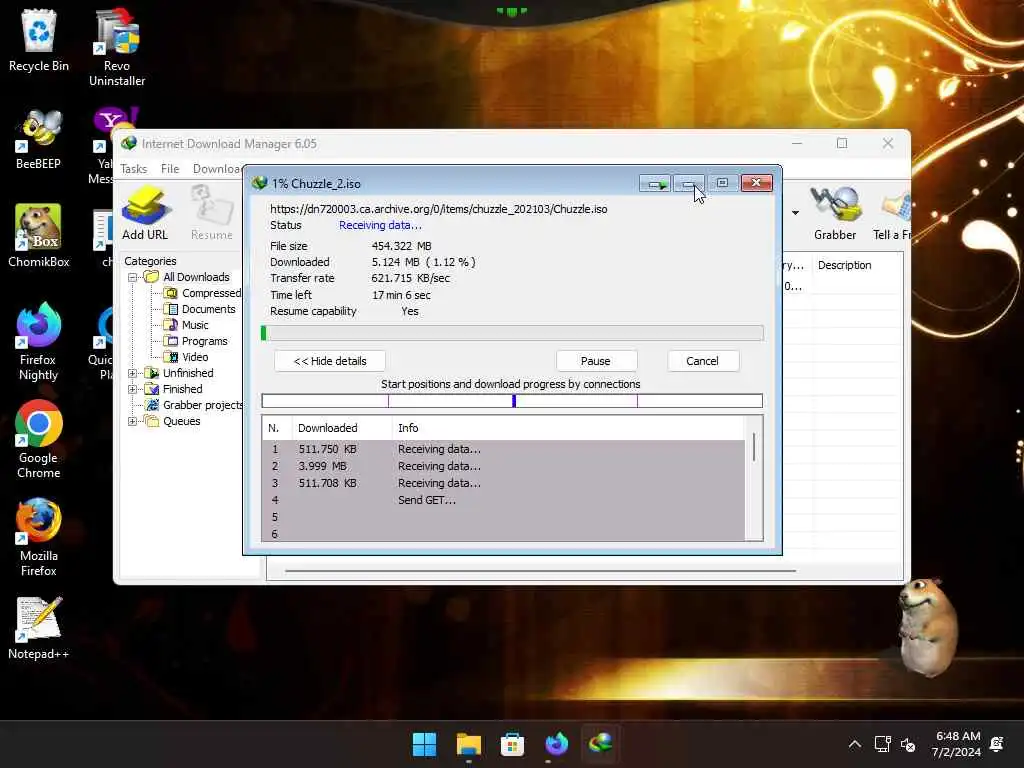Screen dimensions: 1024x768
Task: Click the restore button in download dialog title bar
Action: pos(722,184)
